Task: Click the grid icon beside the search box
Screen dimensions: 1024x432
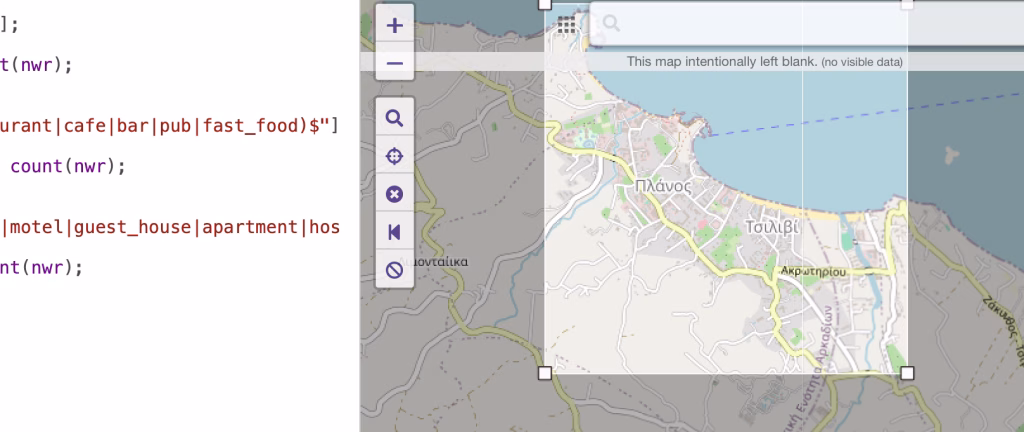Action: 567,25
